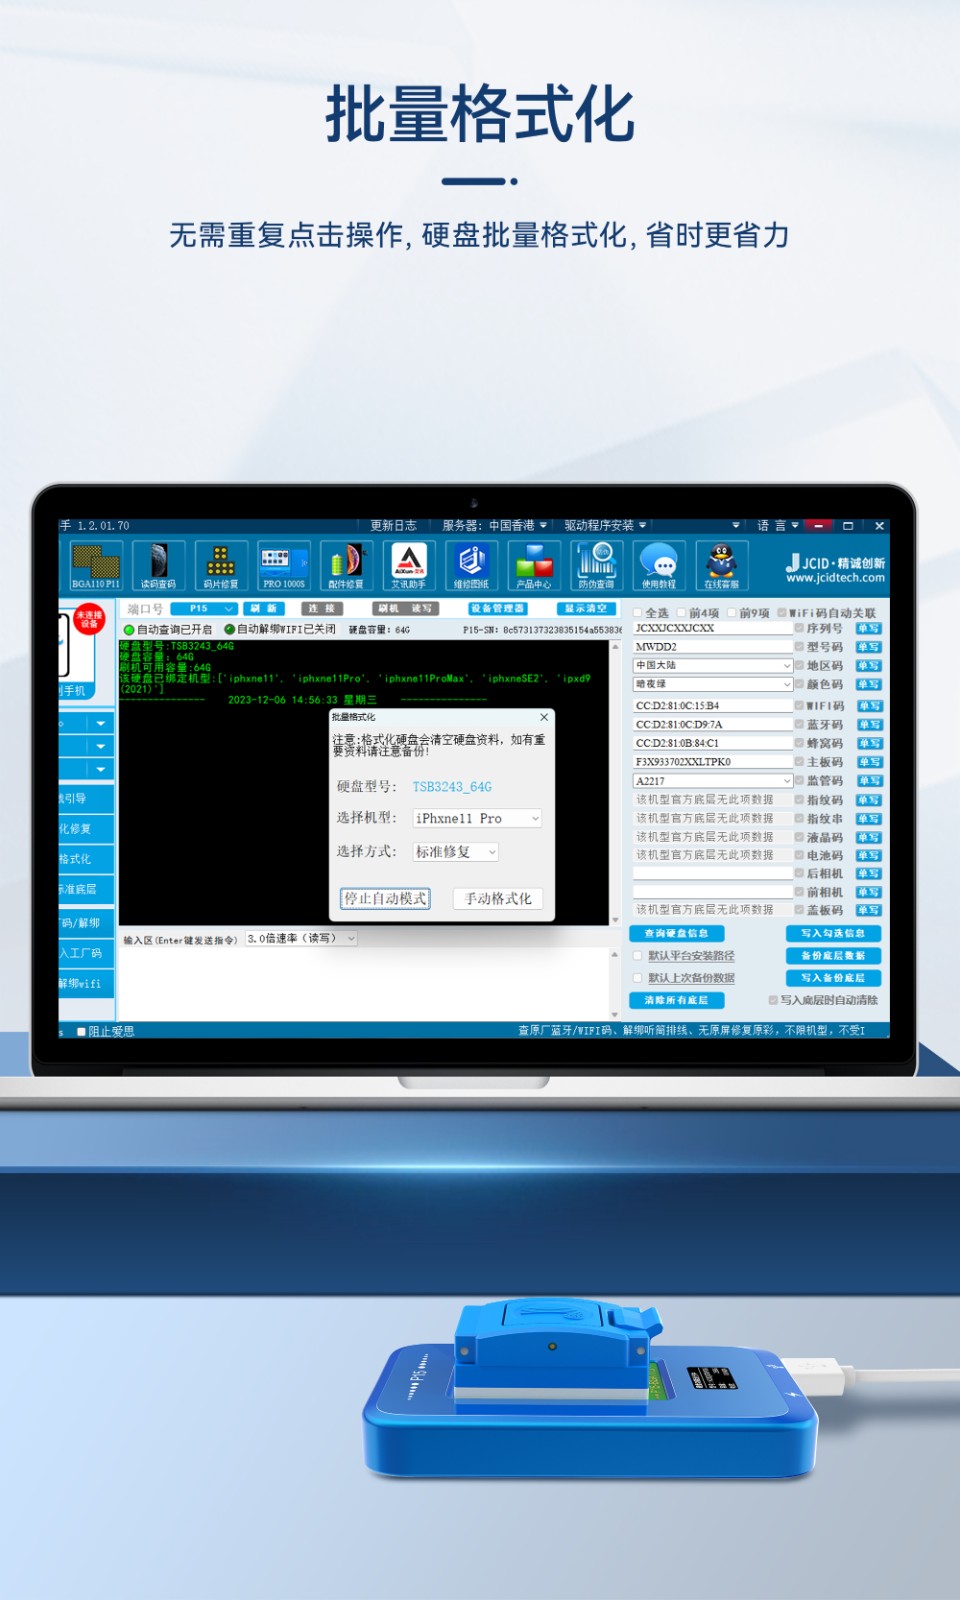Open the 码片修复 chip repair icon

[221, 565]
